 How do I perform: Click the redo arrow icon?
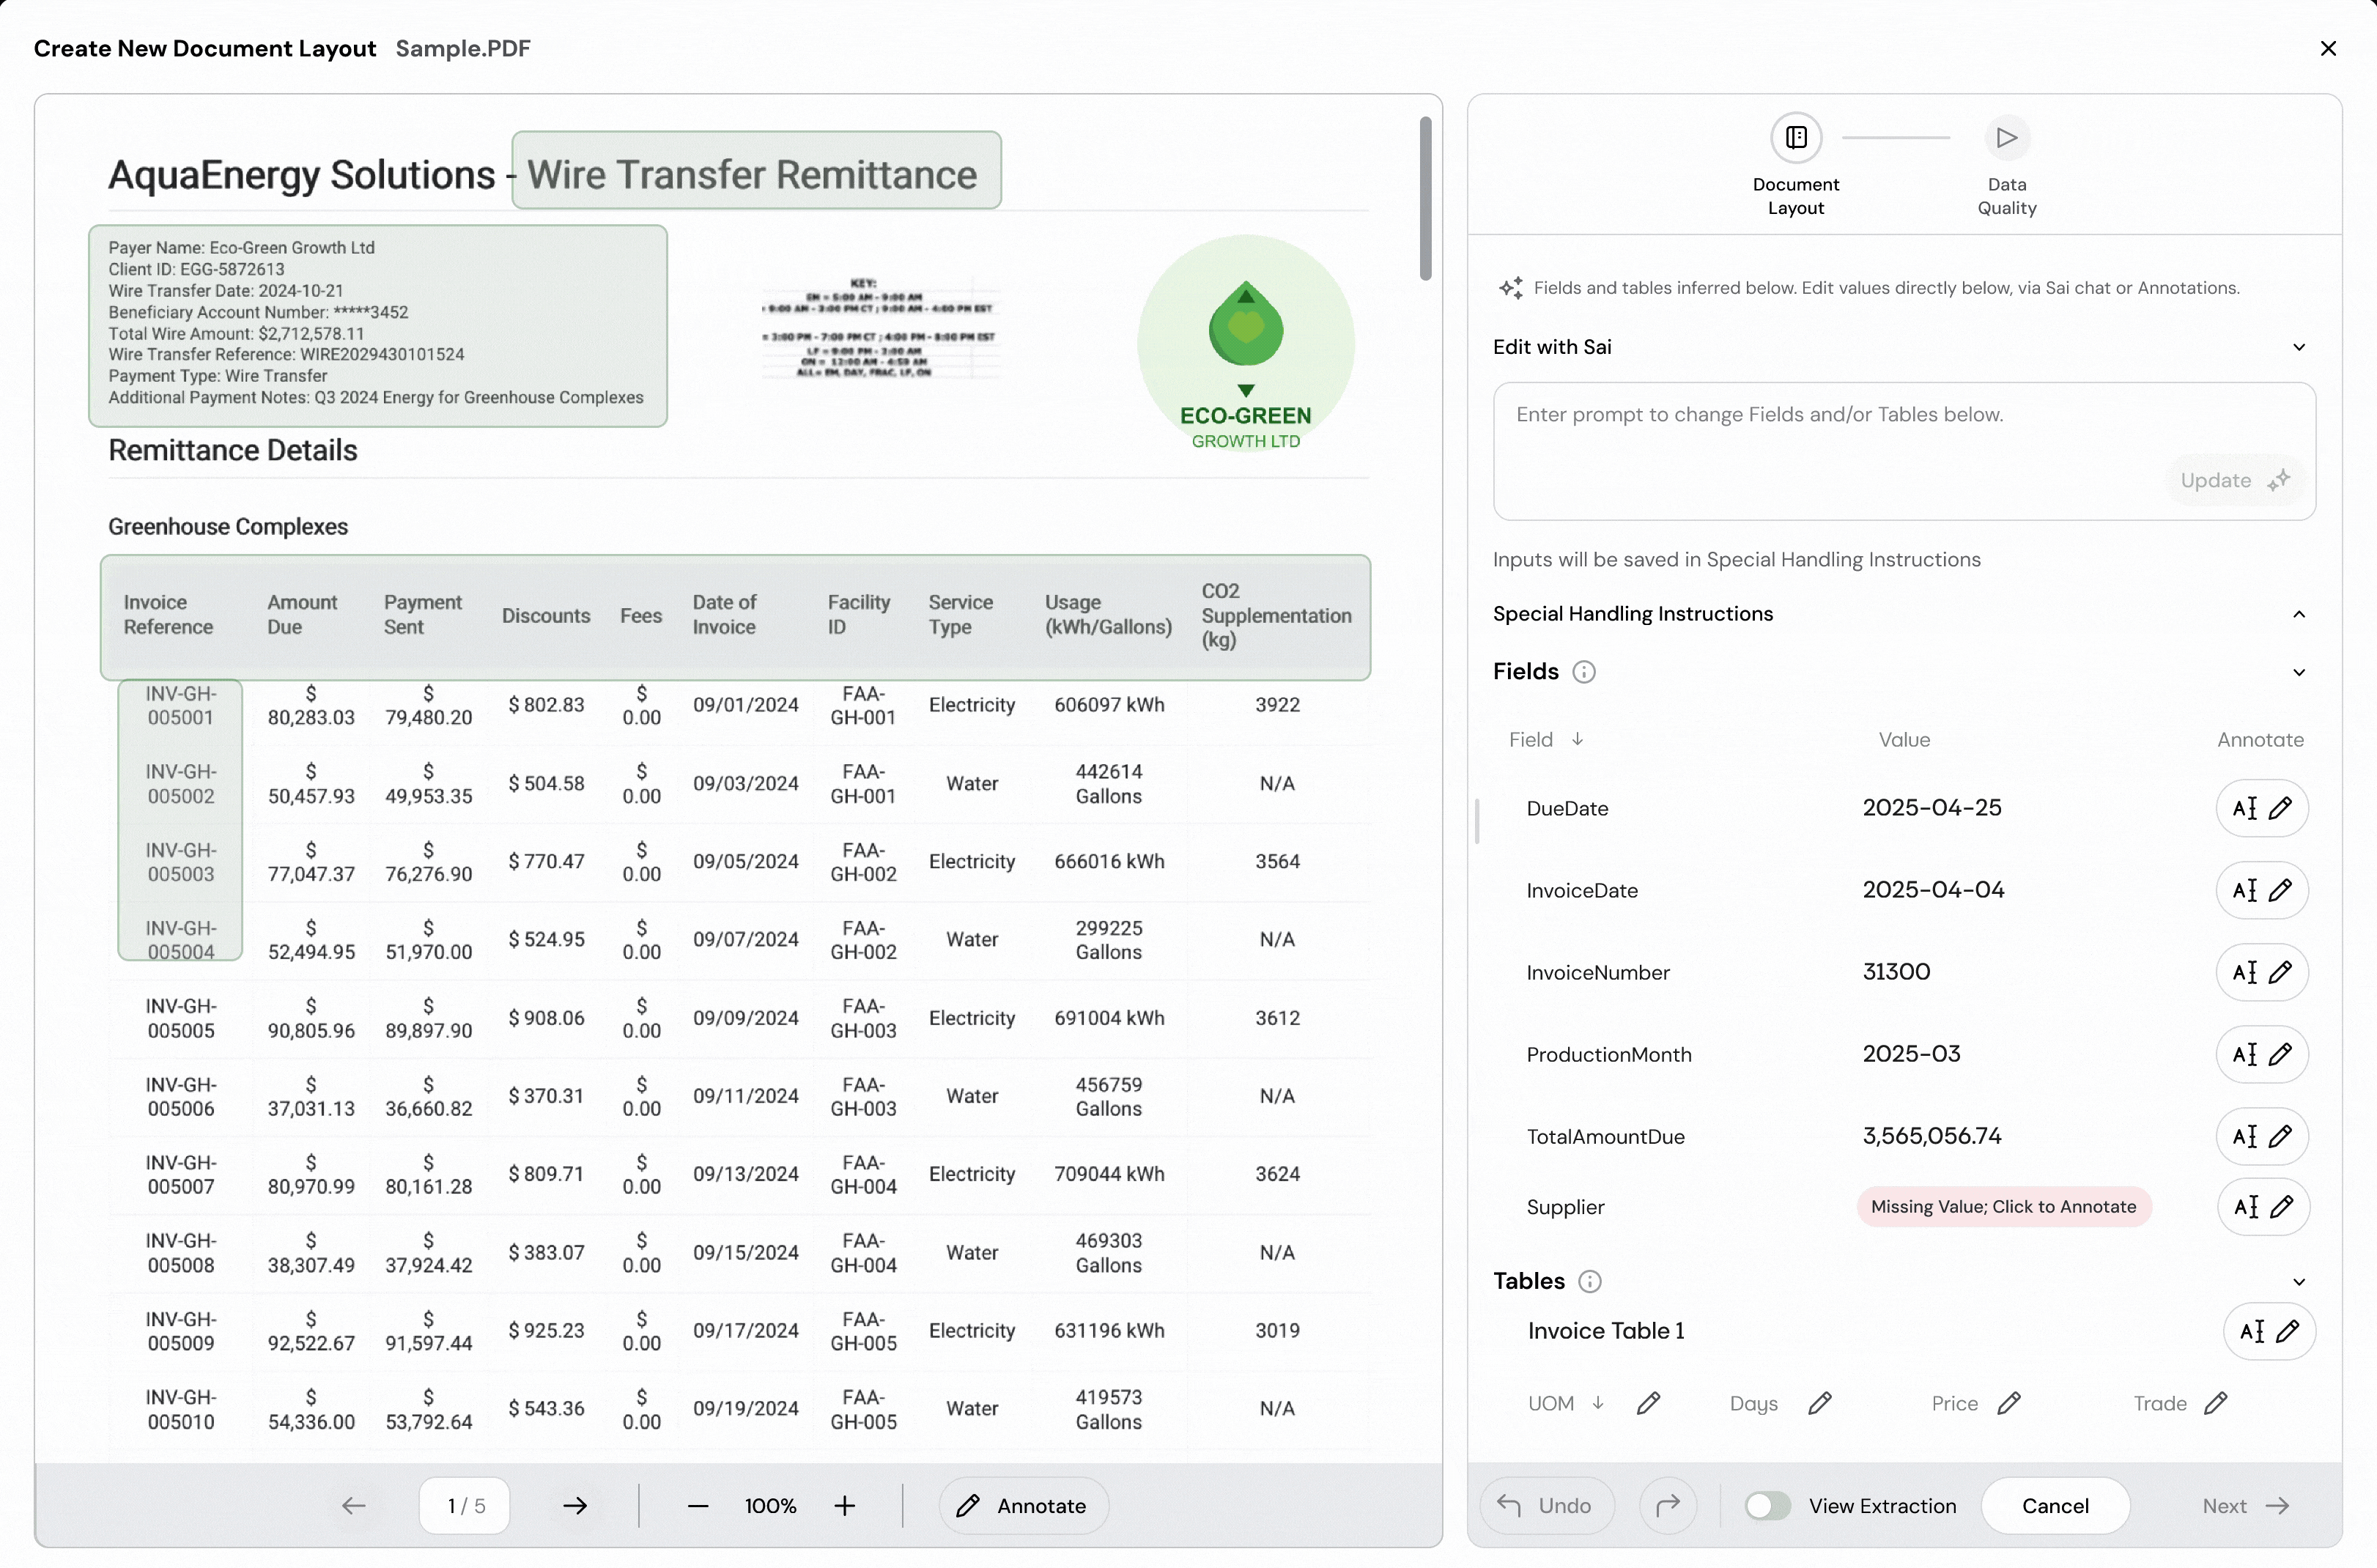pos(1667,1506)
